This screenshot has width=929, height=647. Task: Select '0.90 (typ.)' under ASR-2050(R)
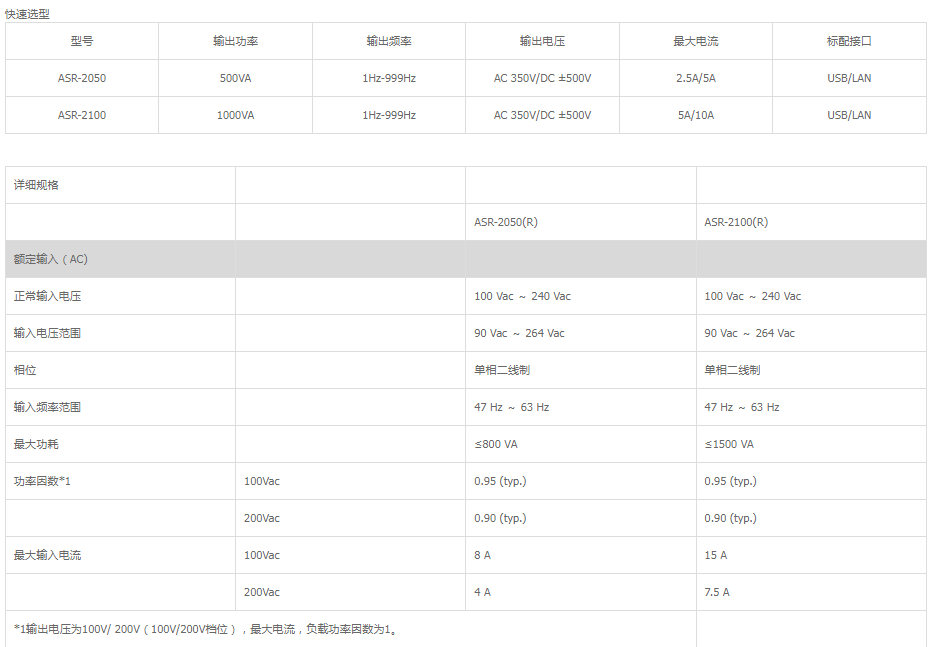pos(500,518)
